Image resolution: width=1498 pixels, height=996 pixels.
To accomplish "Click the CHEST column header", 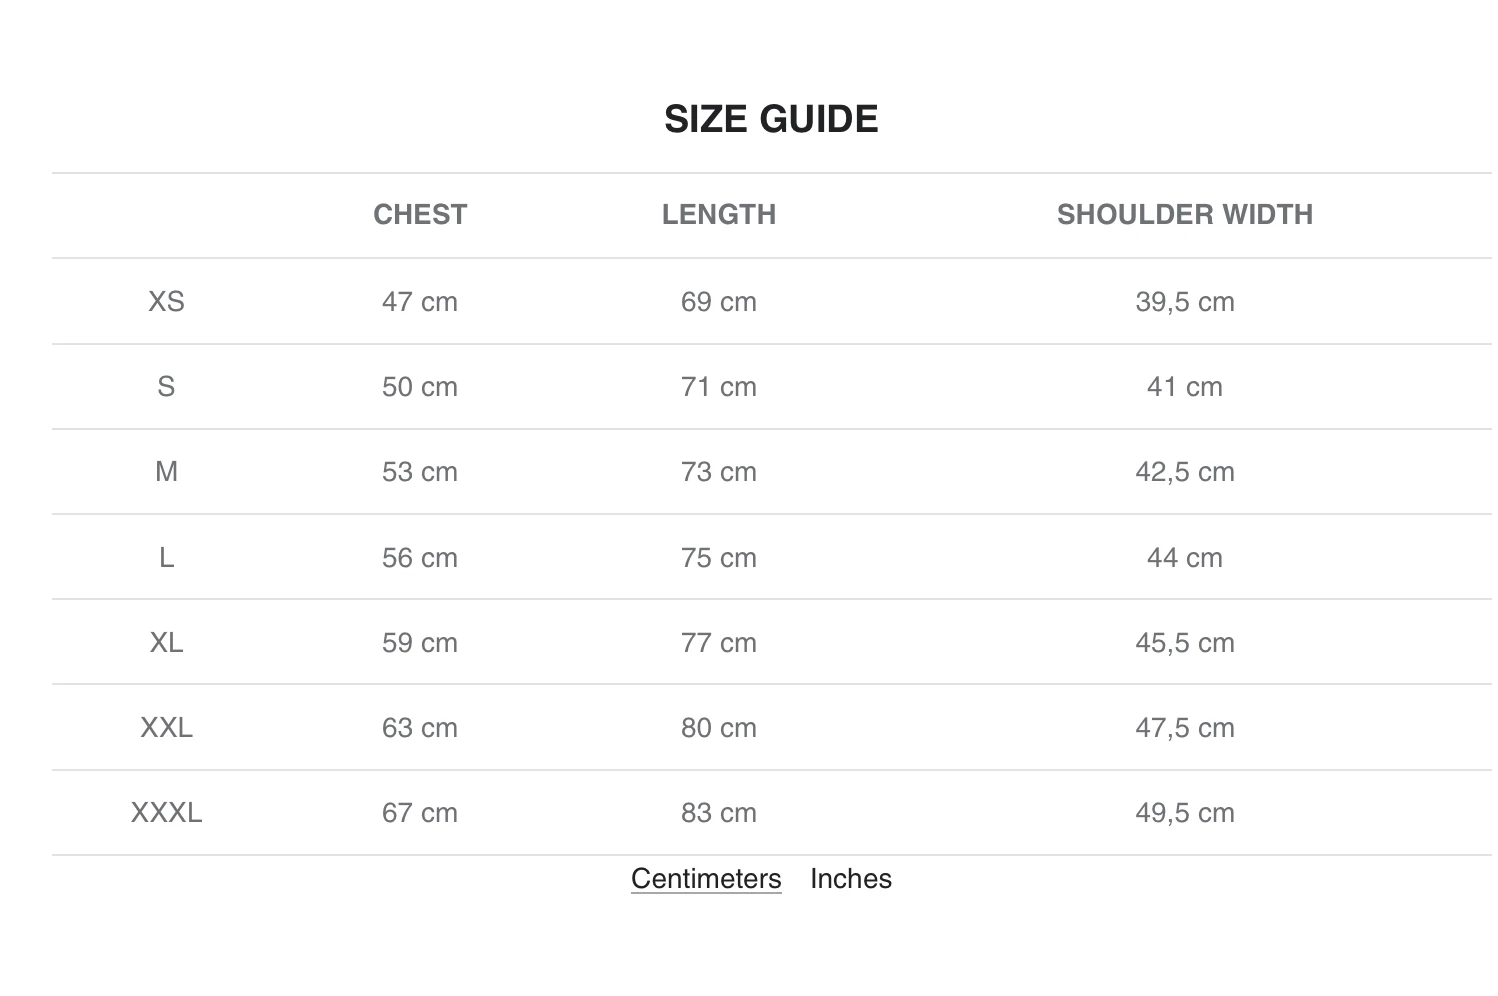I will 420,214.
